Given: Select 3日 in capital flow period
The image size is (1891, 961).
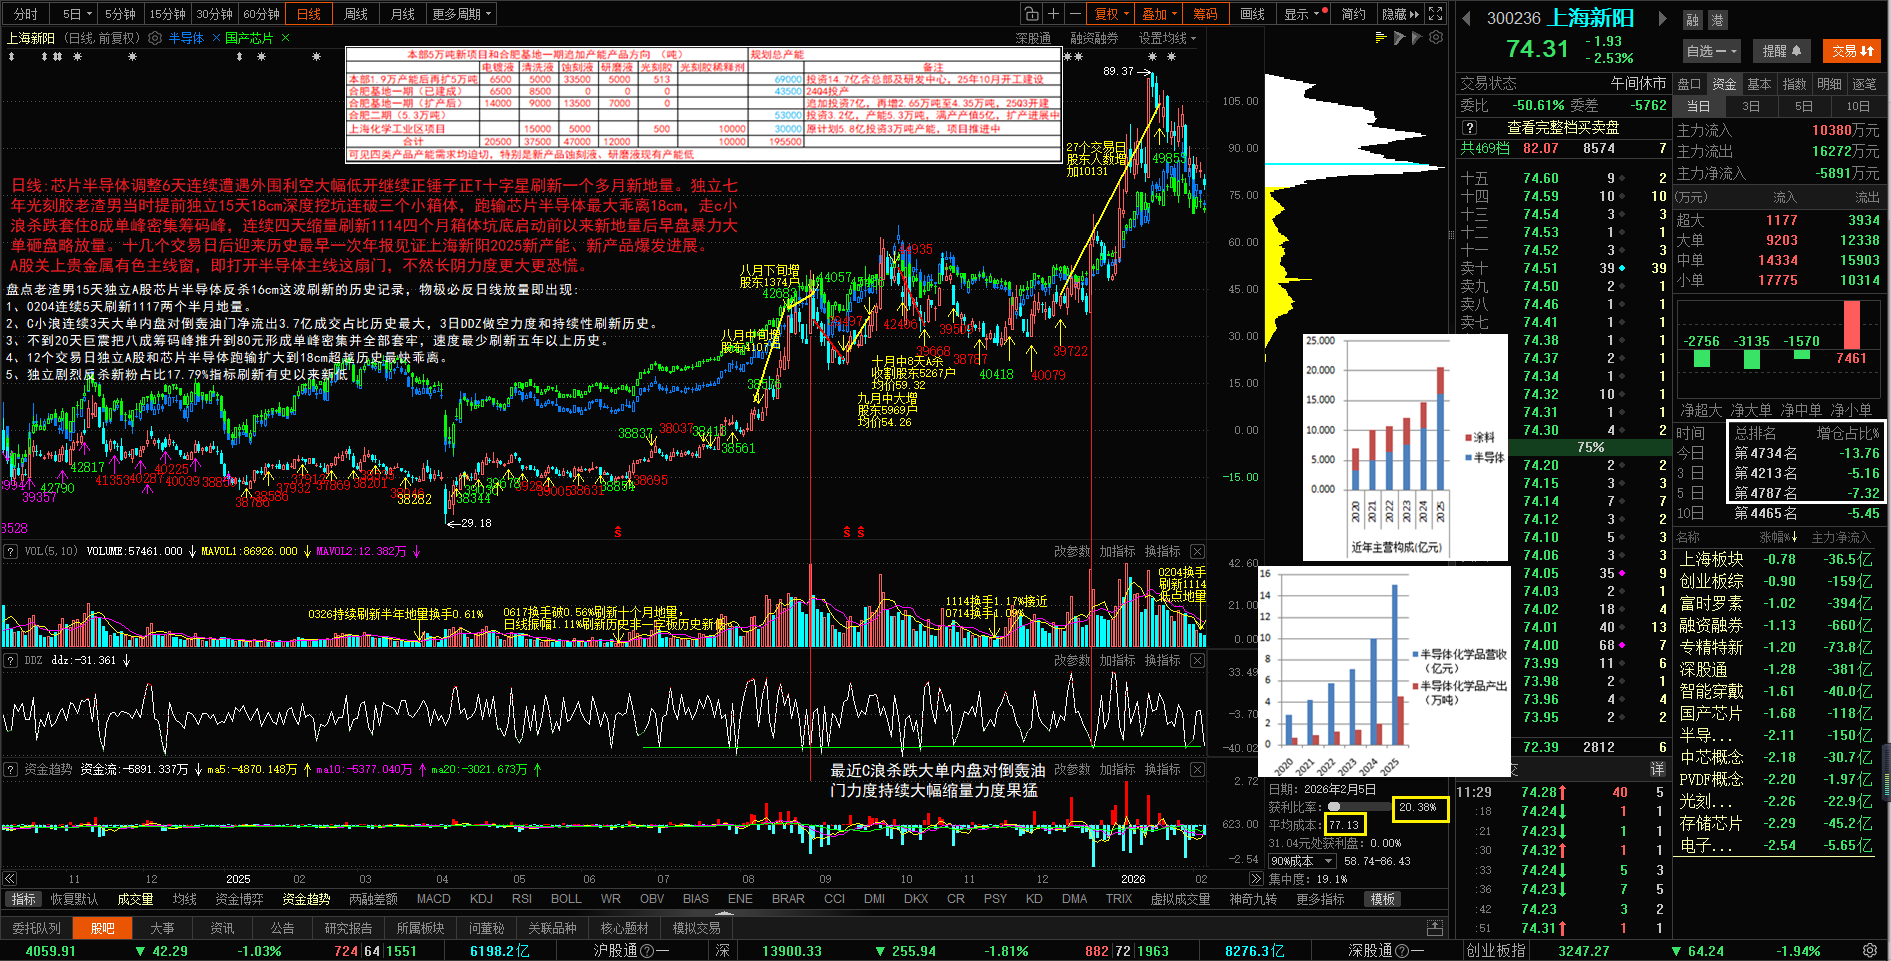Looking at the screenshot, I should (x=1751, y=106).
